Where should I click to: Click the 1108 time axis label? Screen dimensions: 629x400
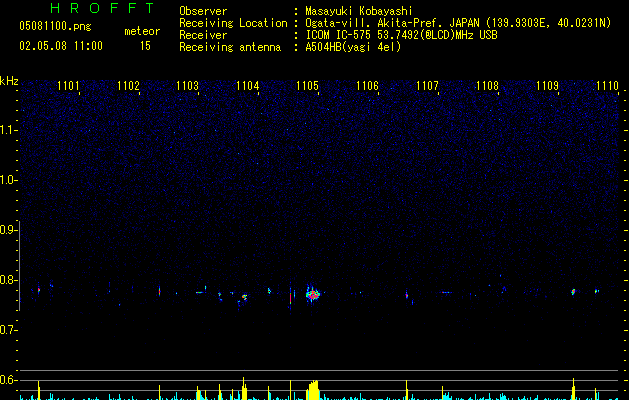tap(487, 86)
